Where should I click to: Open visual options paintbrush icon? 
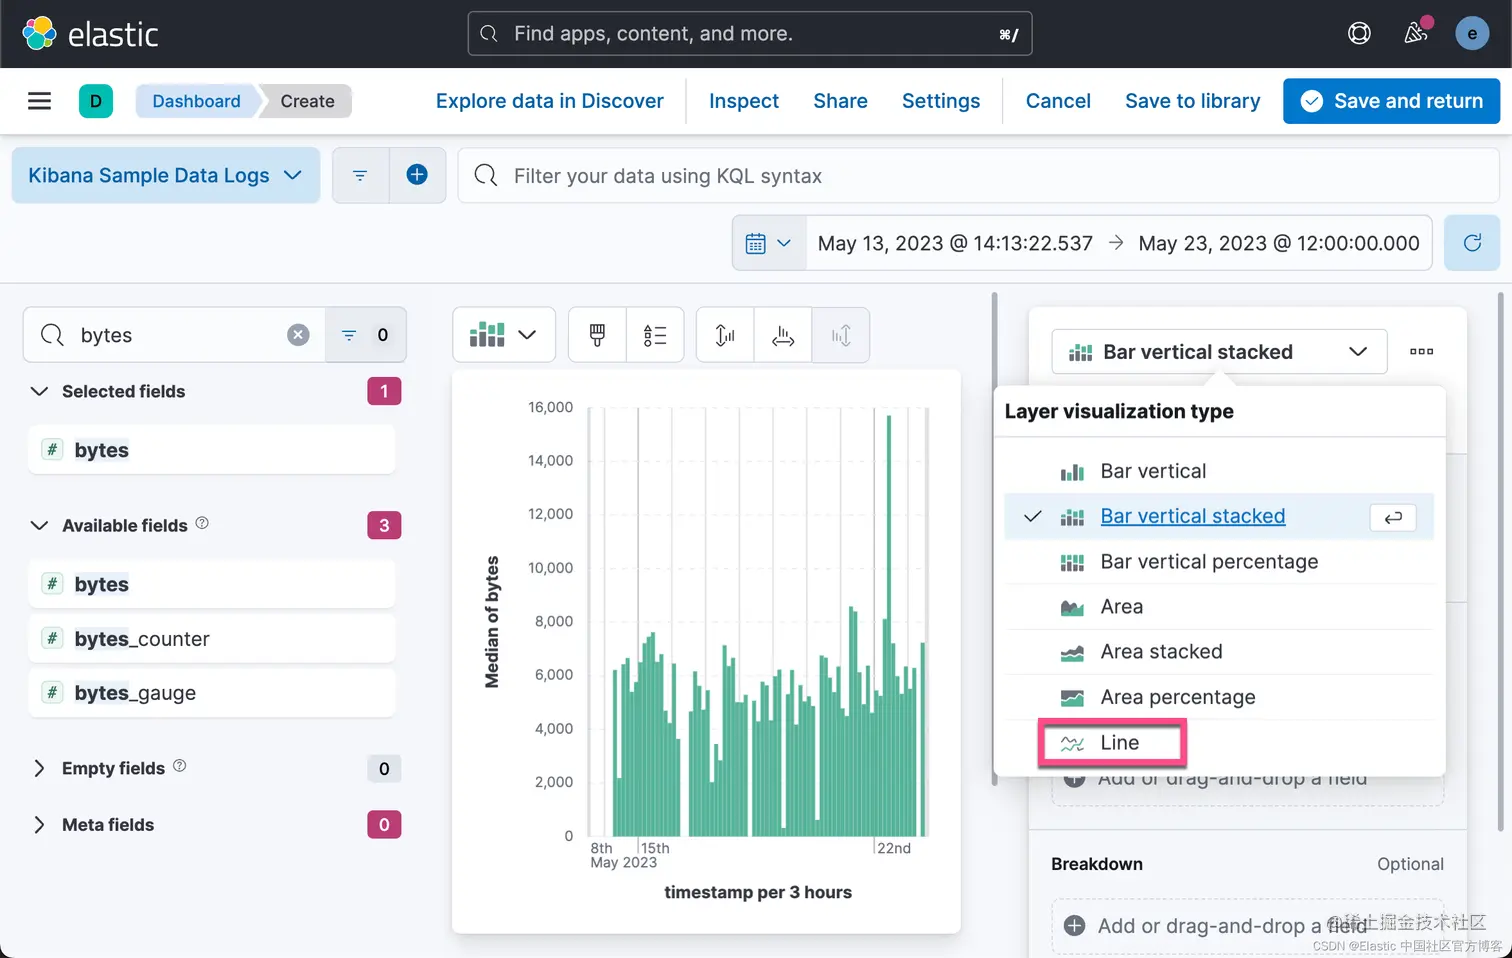point(597,335)
